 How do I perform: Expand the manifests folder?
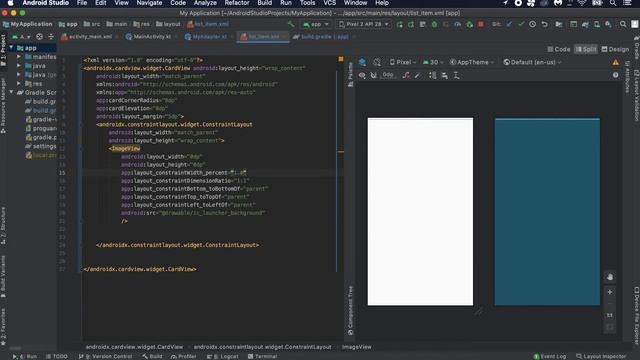click(19, 57)
